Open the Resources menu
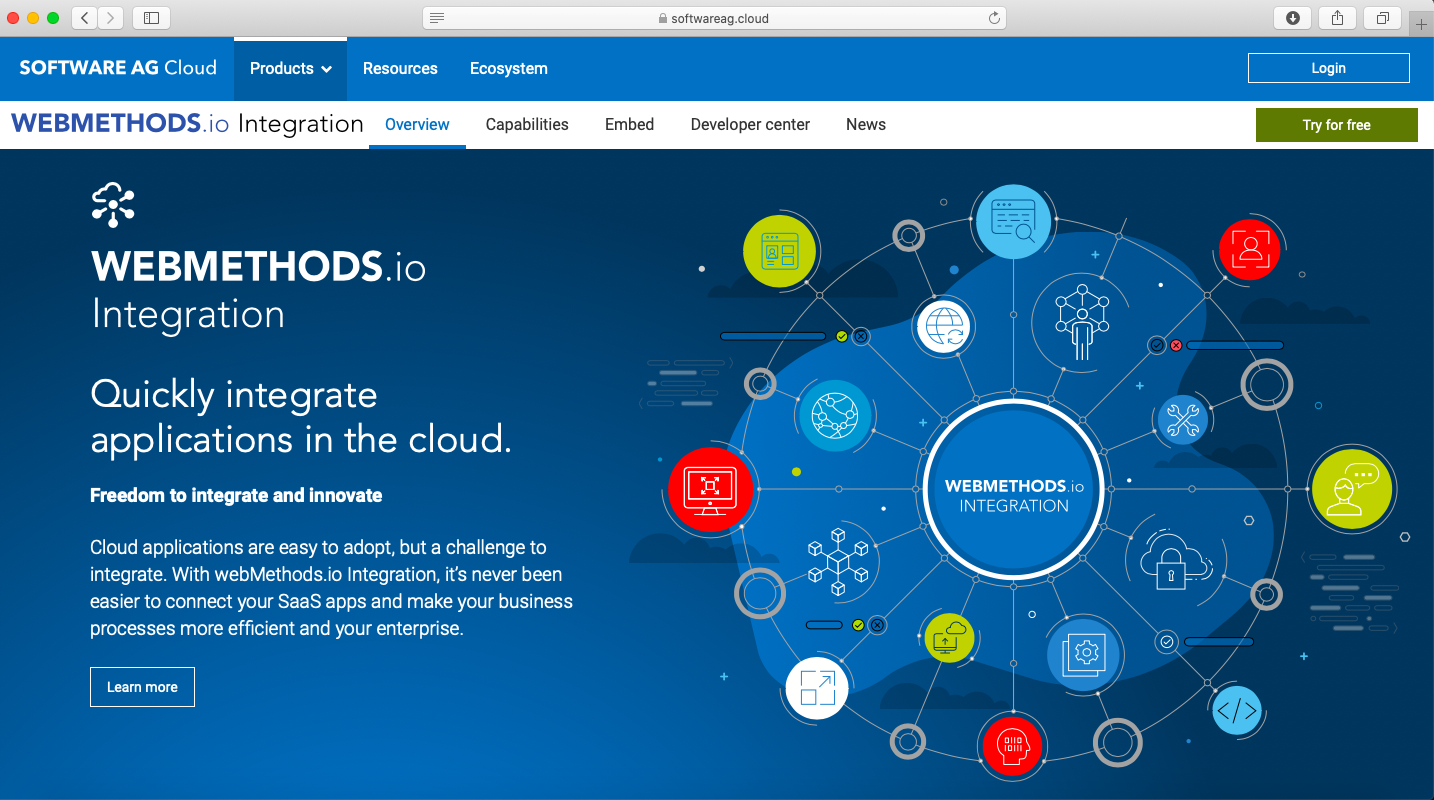Image resolution: width=1434 pixels, height=800 pixels. click(x=400, y=69)
